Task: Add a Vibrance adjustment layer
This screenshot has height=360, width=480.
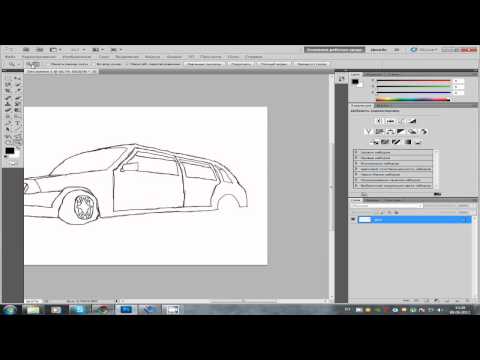Action: point(368,132)
